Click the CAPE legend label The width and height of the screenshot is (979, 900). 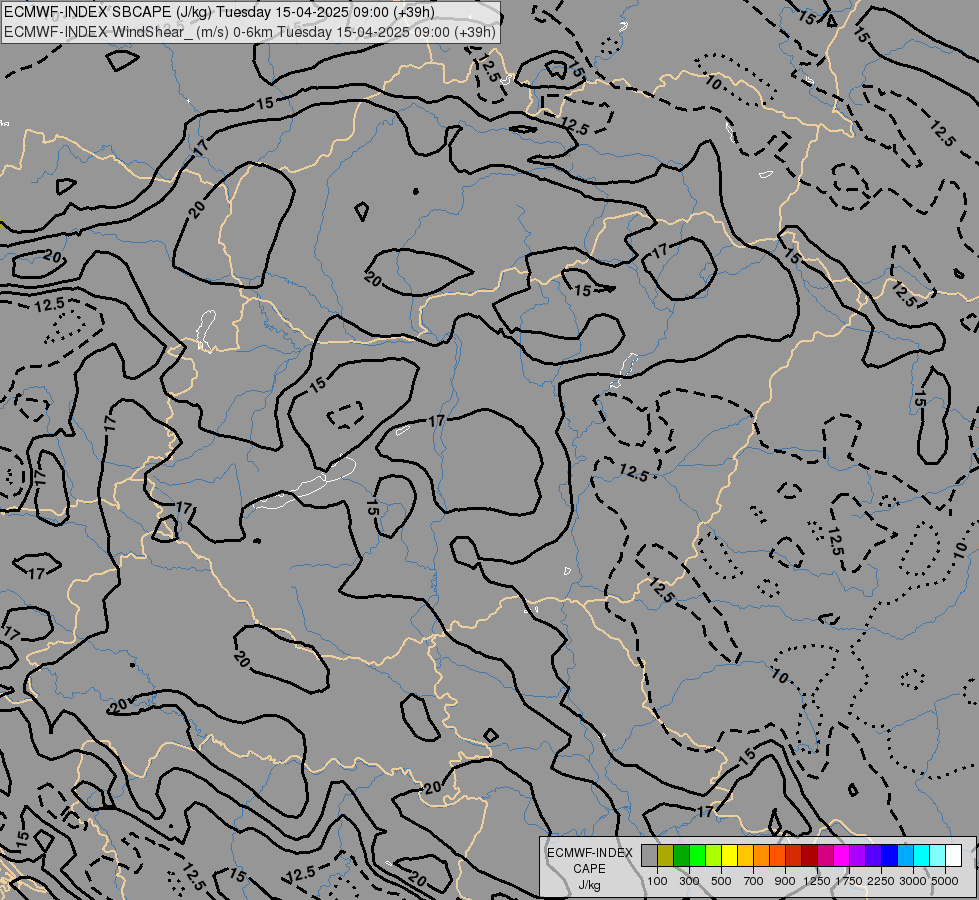pyautogui.click(x=589, y=869)
